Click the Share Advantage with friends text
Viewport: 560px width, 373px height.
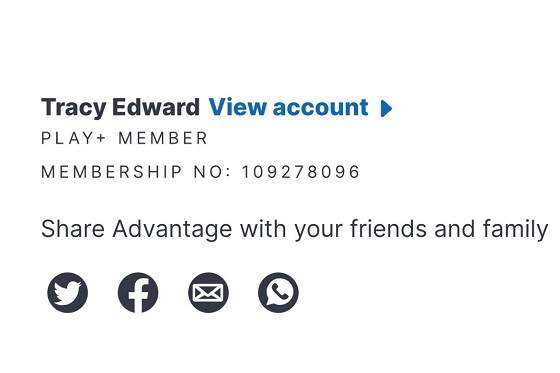[294, 229]
